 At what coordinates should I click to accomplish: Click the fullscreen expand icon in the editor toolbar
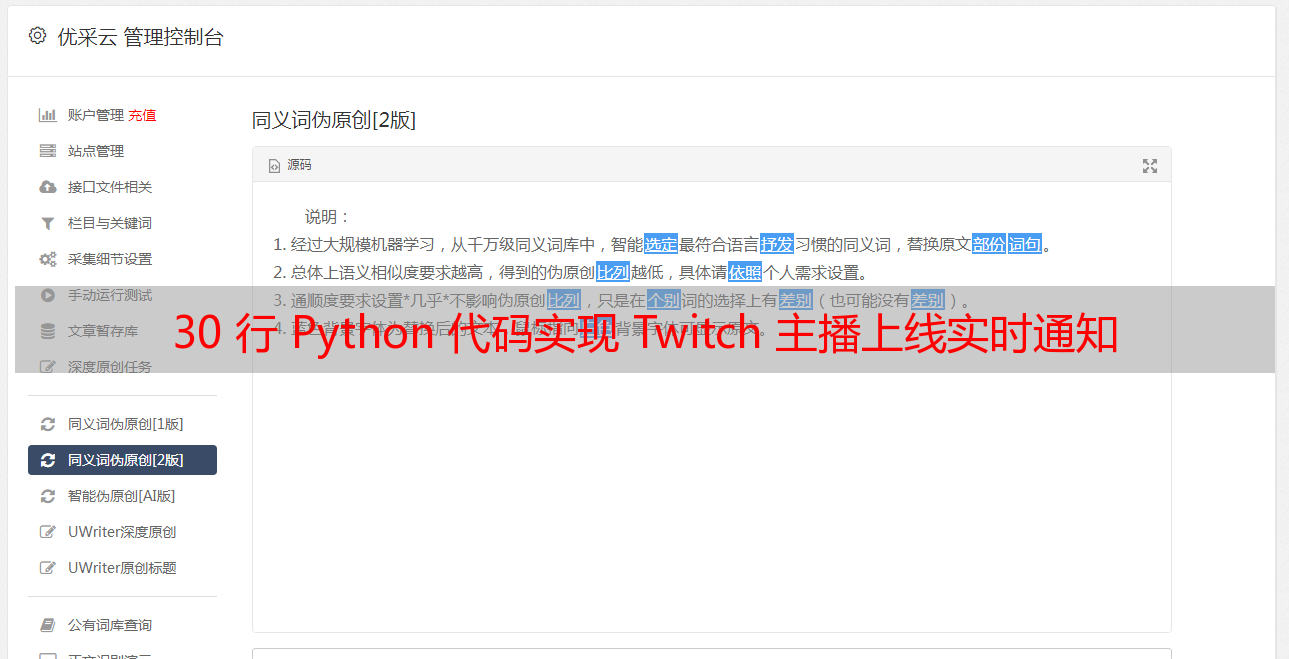[1150, 166]
